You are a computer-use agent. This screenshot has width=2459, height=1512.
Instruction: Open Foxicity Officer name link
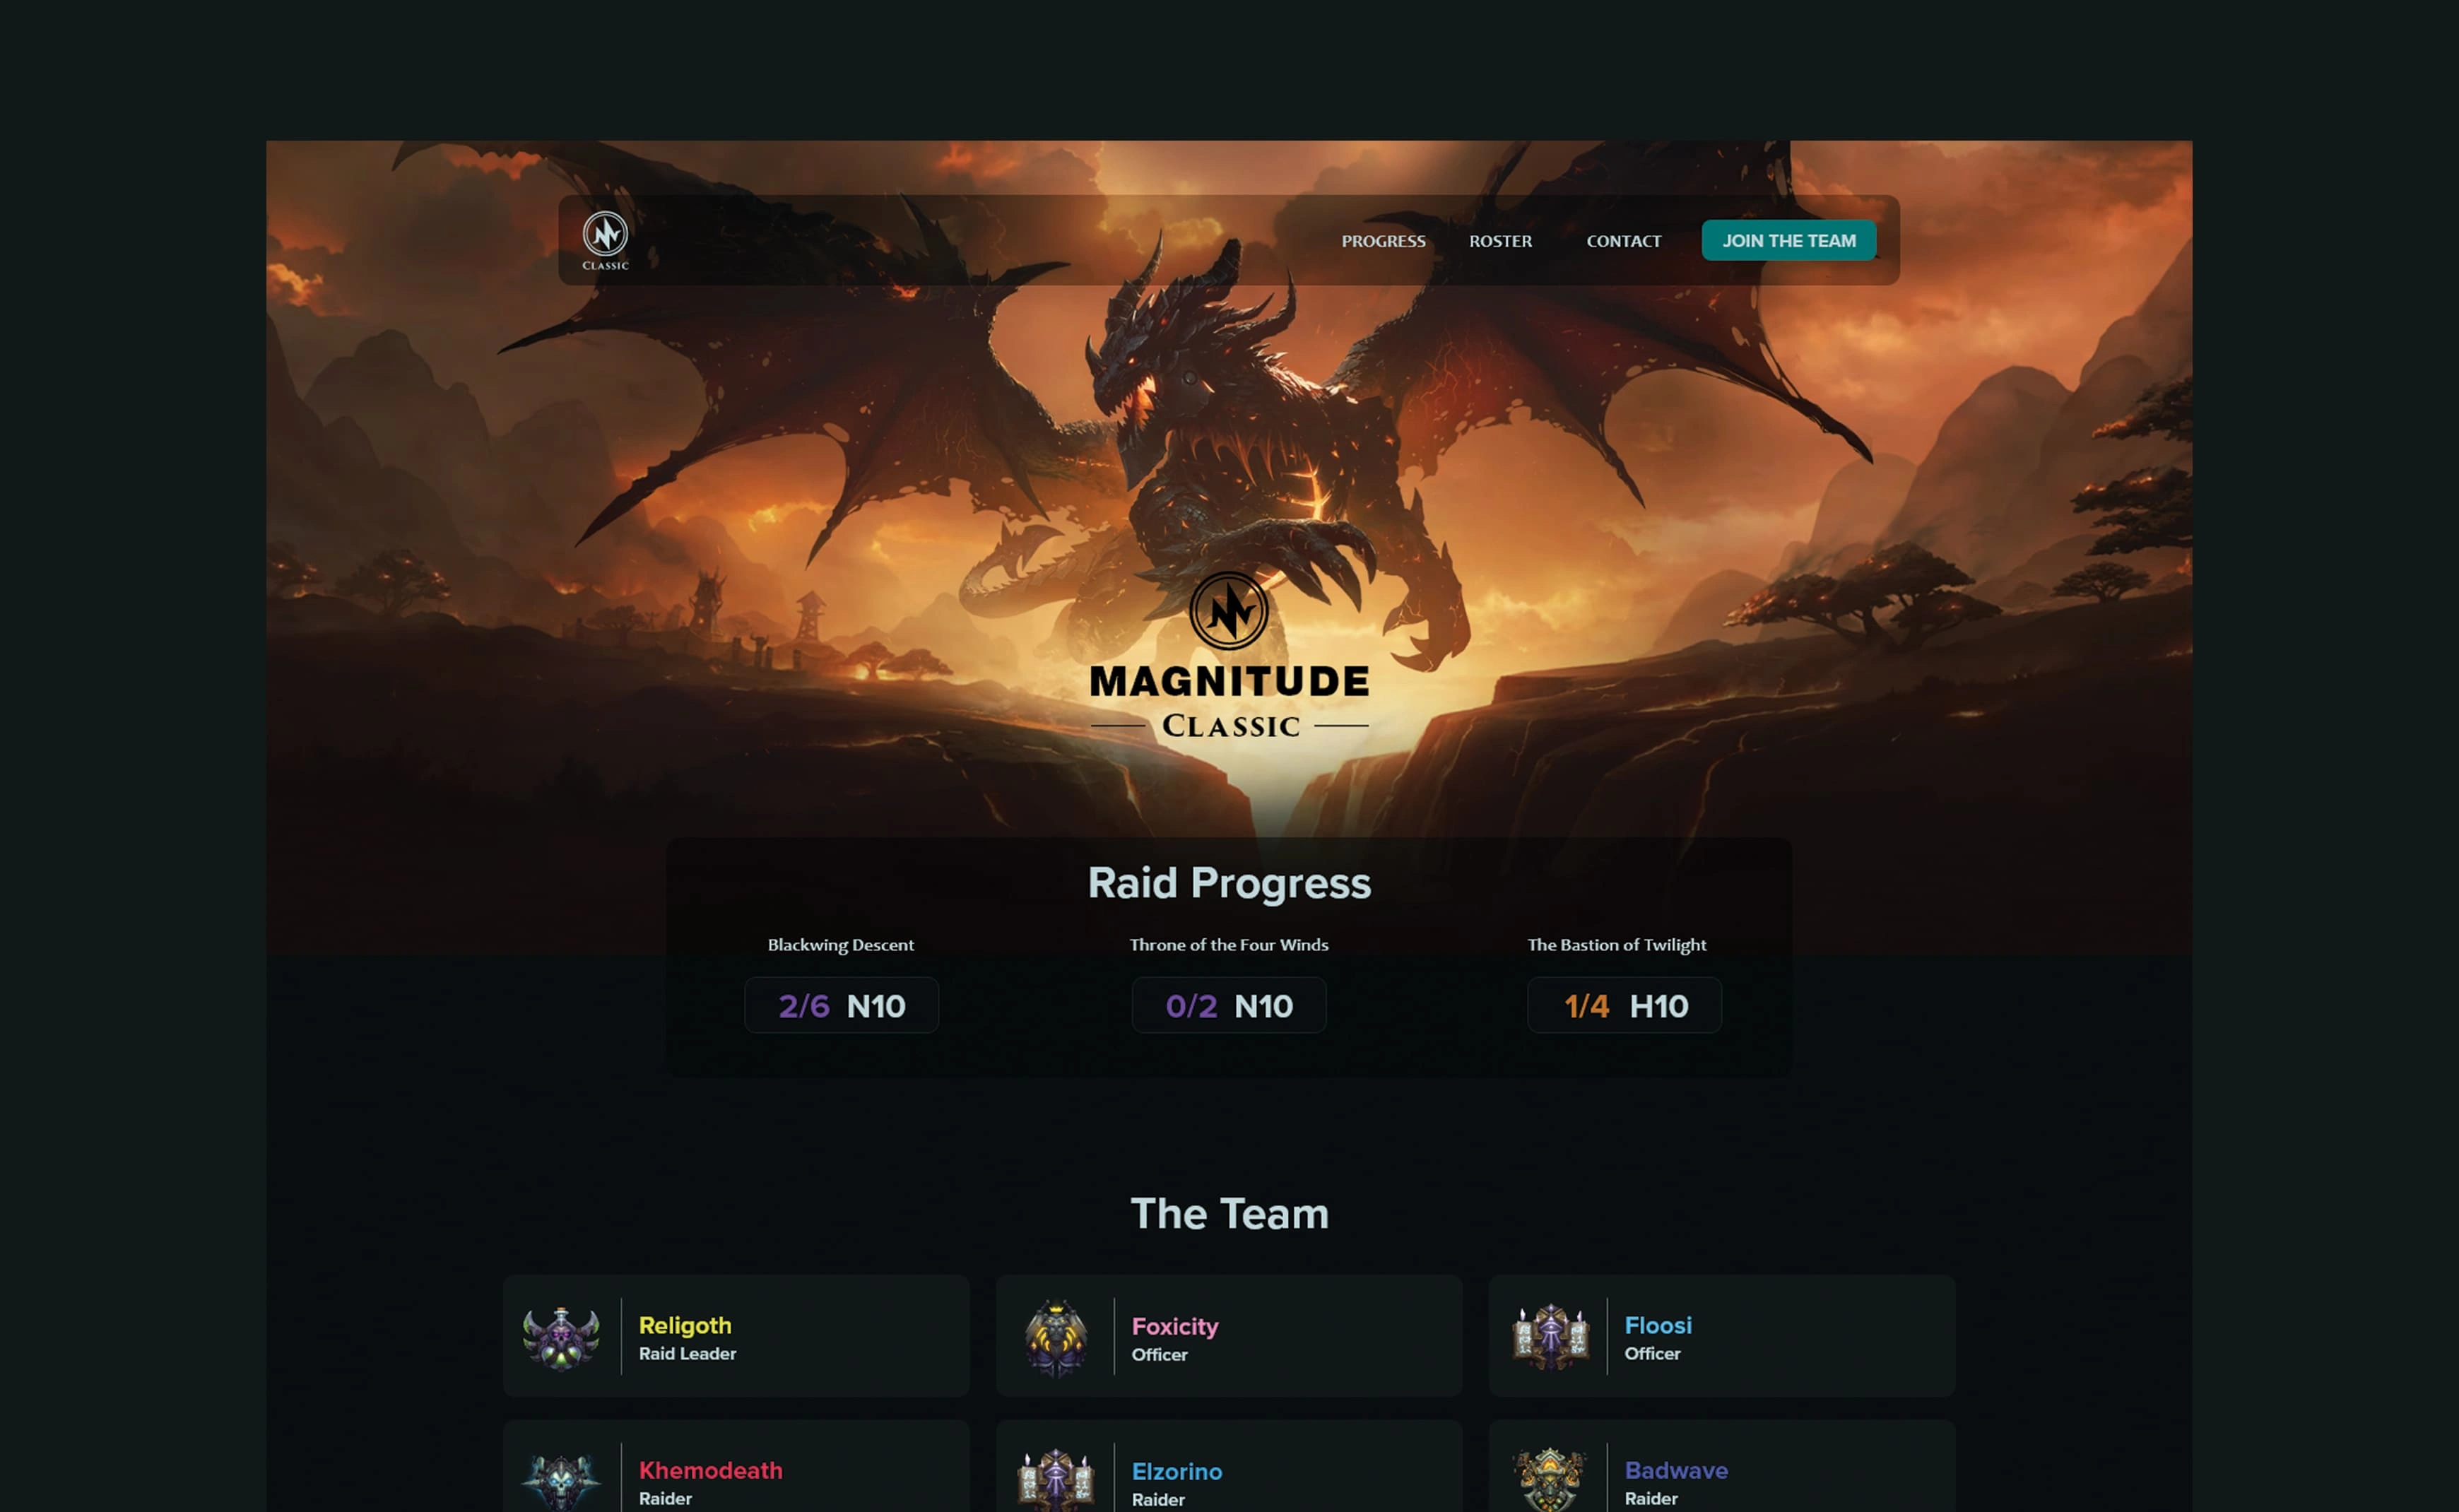click(x=1174, y=1326)
